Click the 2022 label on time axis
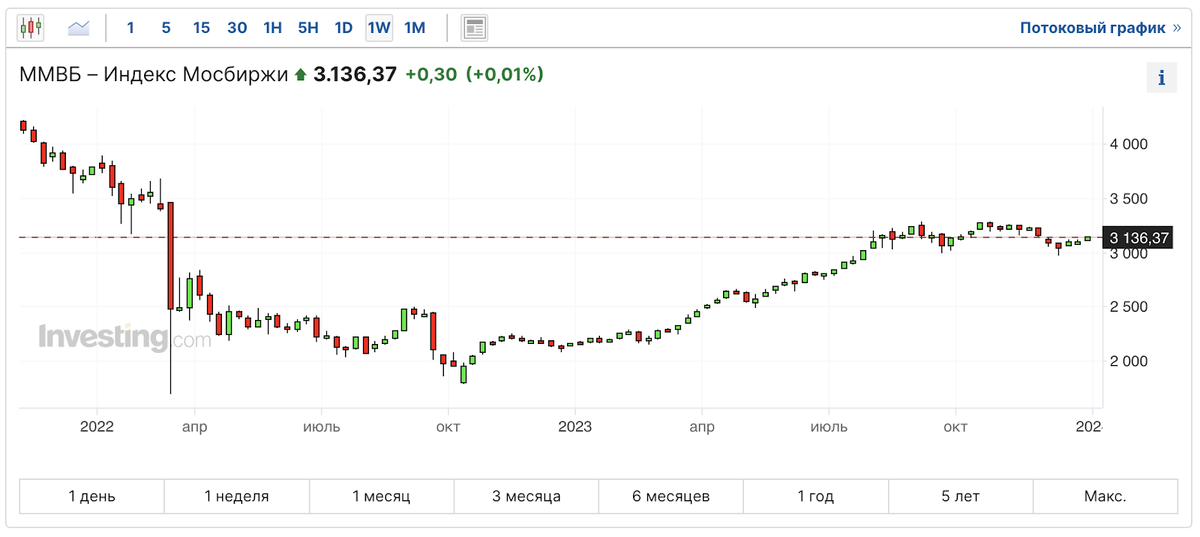This screenshot has width=1200, height=537. tap(96, 426)
